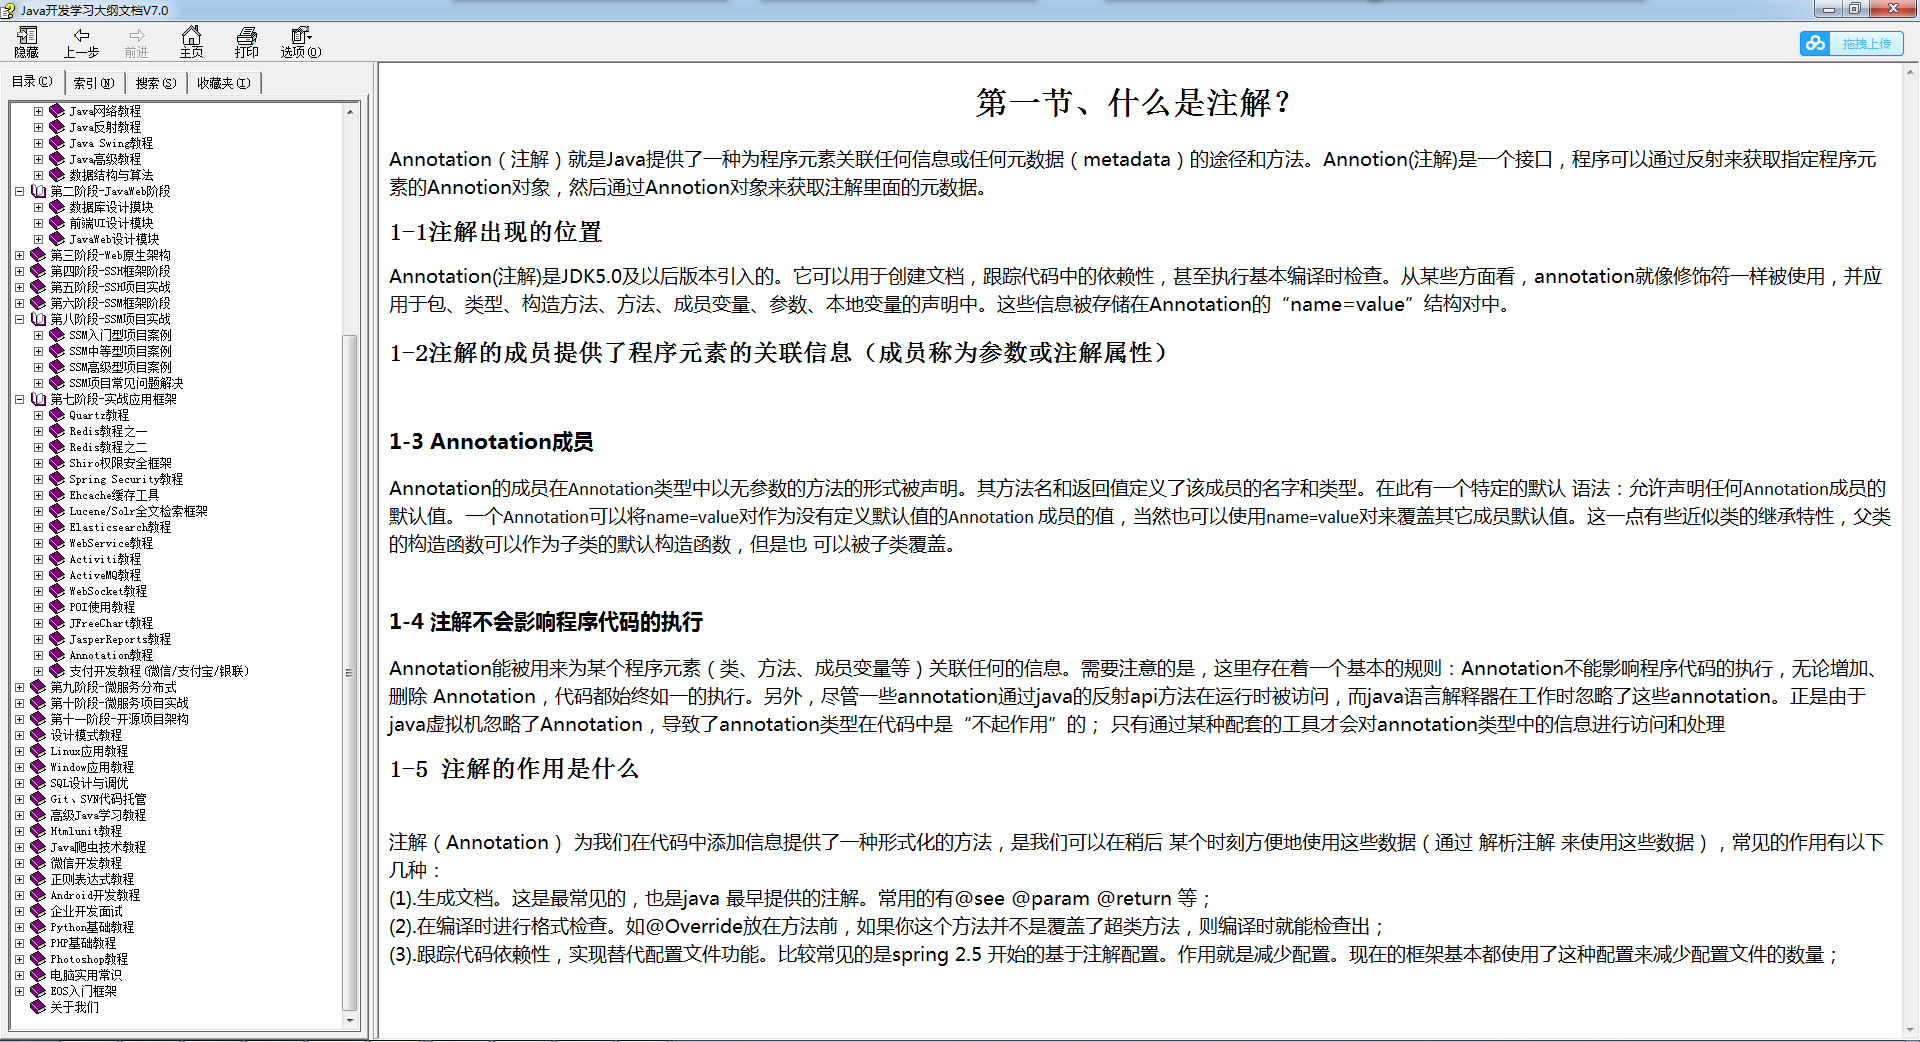Screen dimensions: 1920x1042
Task: Click book icon beside Java网络教程
Action: pos(57,111)
